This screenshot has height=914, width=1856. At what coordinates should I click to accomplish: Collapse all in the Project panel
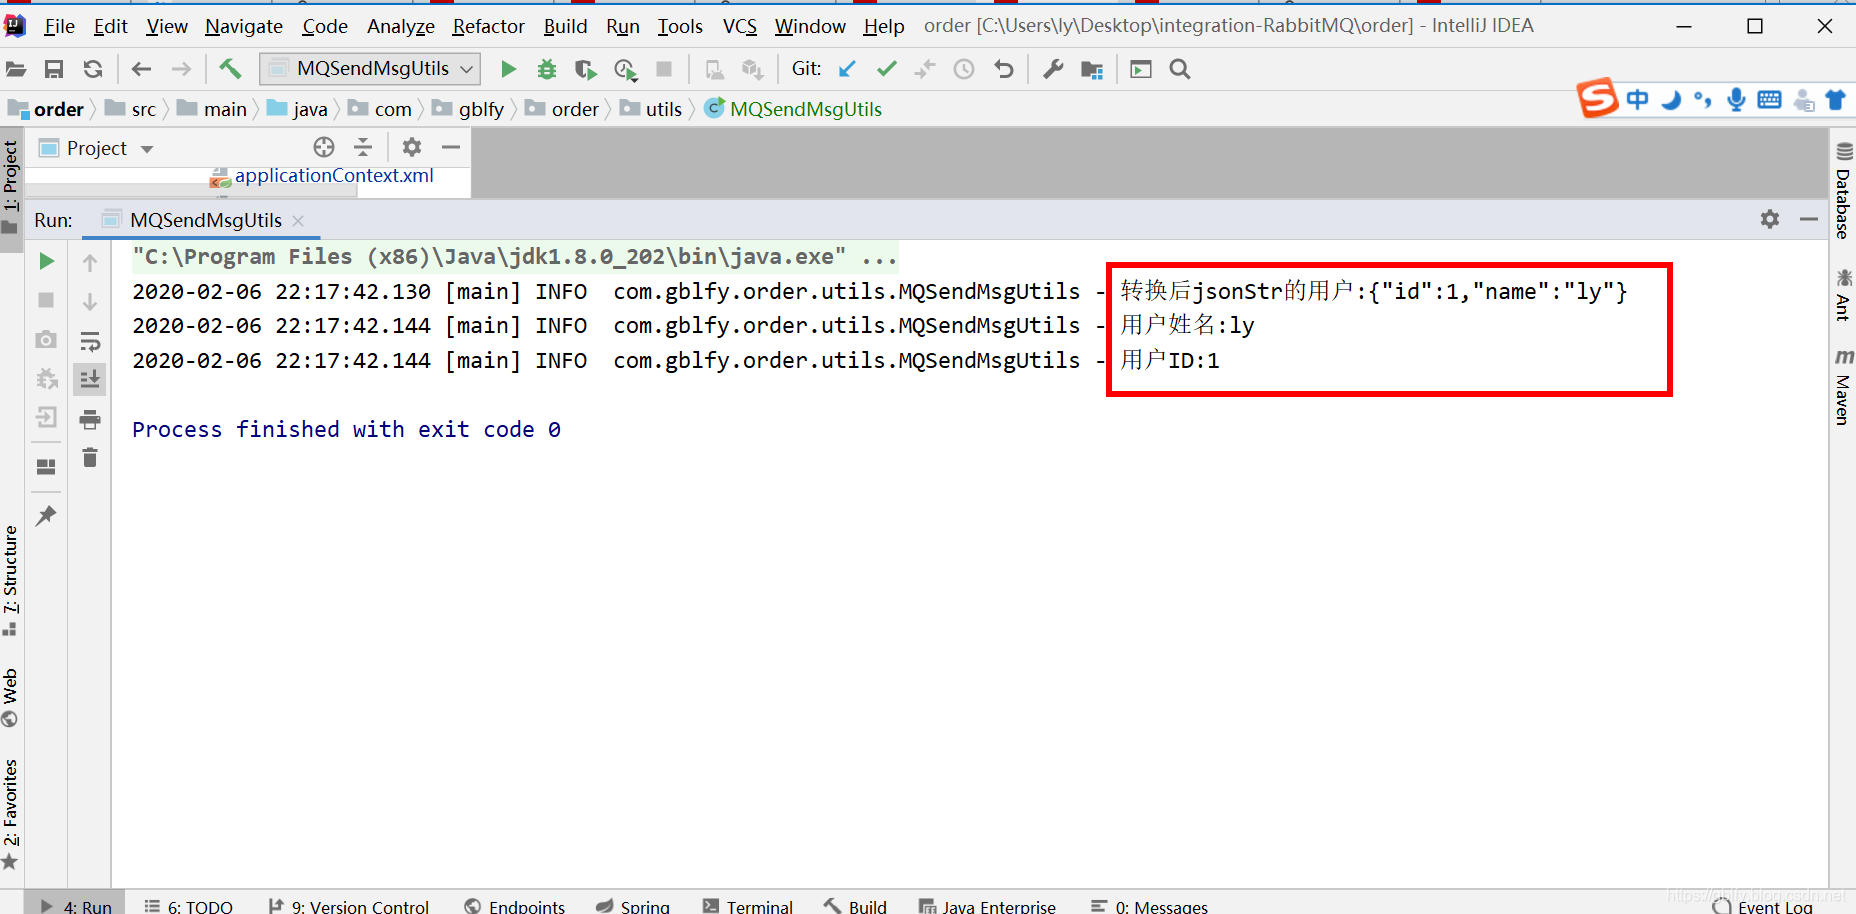click(363, 147)
